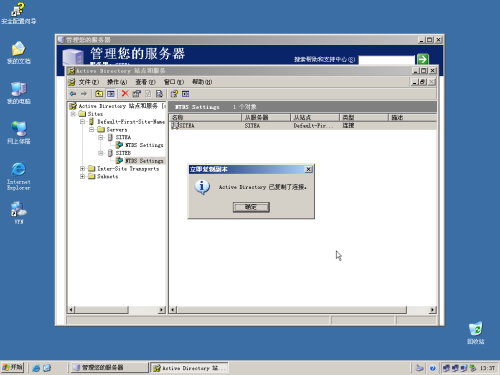Open the 窗口(W) menu
The height and width of the screenshot is (375, 500).
pos(174,82)
